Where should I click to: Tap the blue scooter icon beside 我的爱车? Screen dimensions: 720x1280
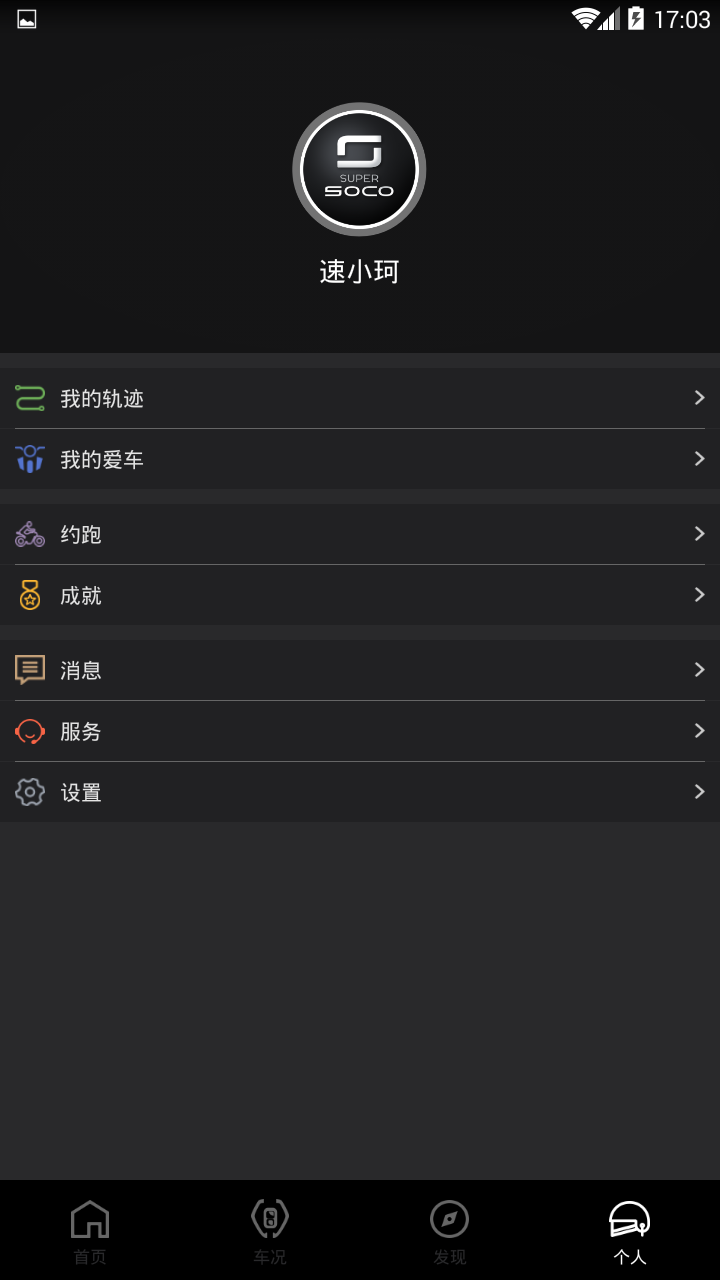pyautogui.click(x=30, y=459)
